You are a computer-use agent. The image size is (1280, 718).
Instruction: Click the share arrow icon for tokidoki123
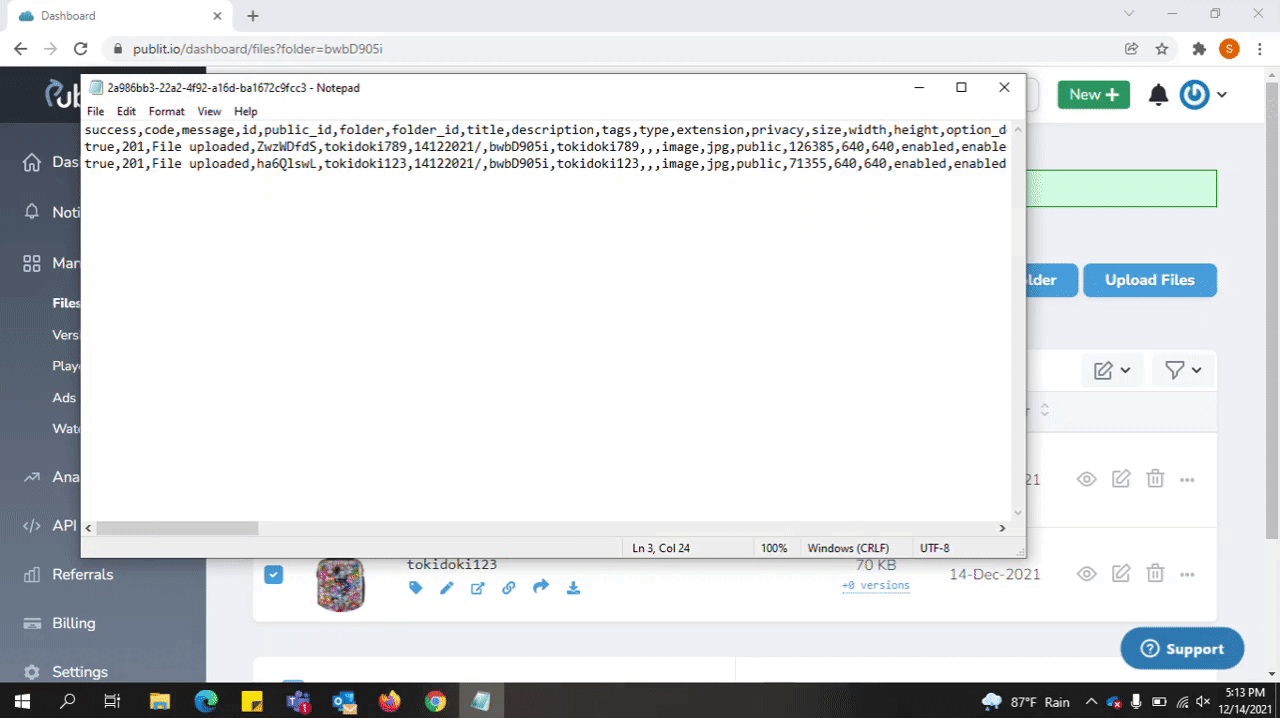pyautogui.click(x=541, y=587)
